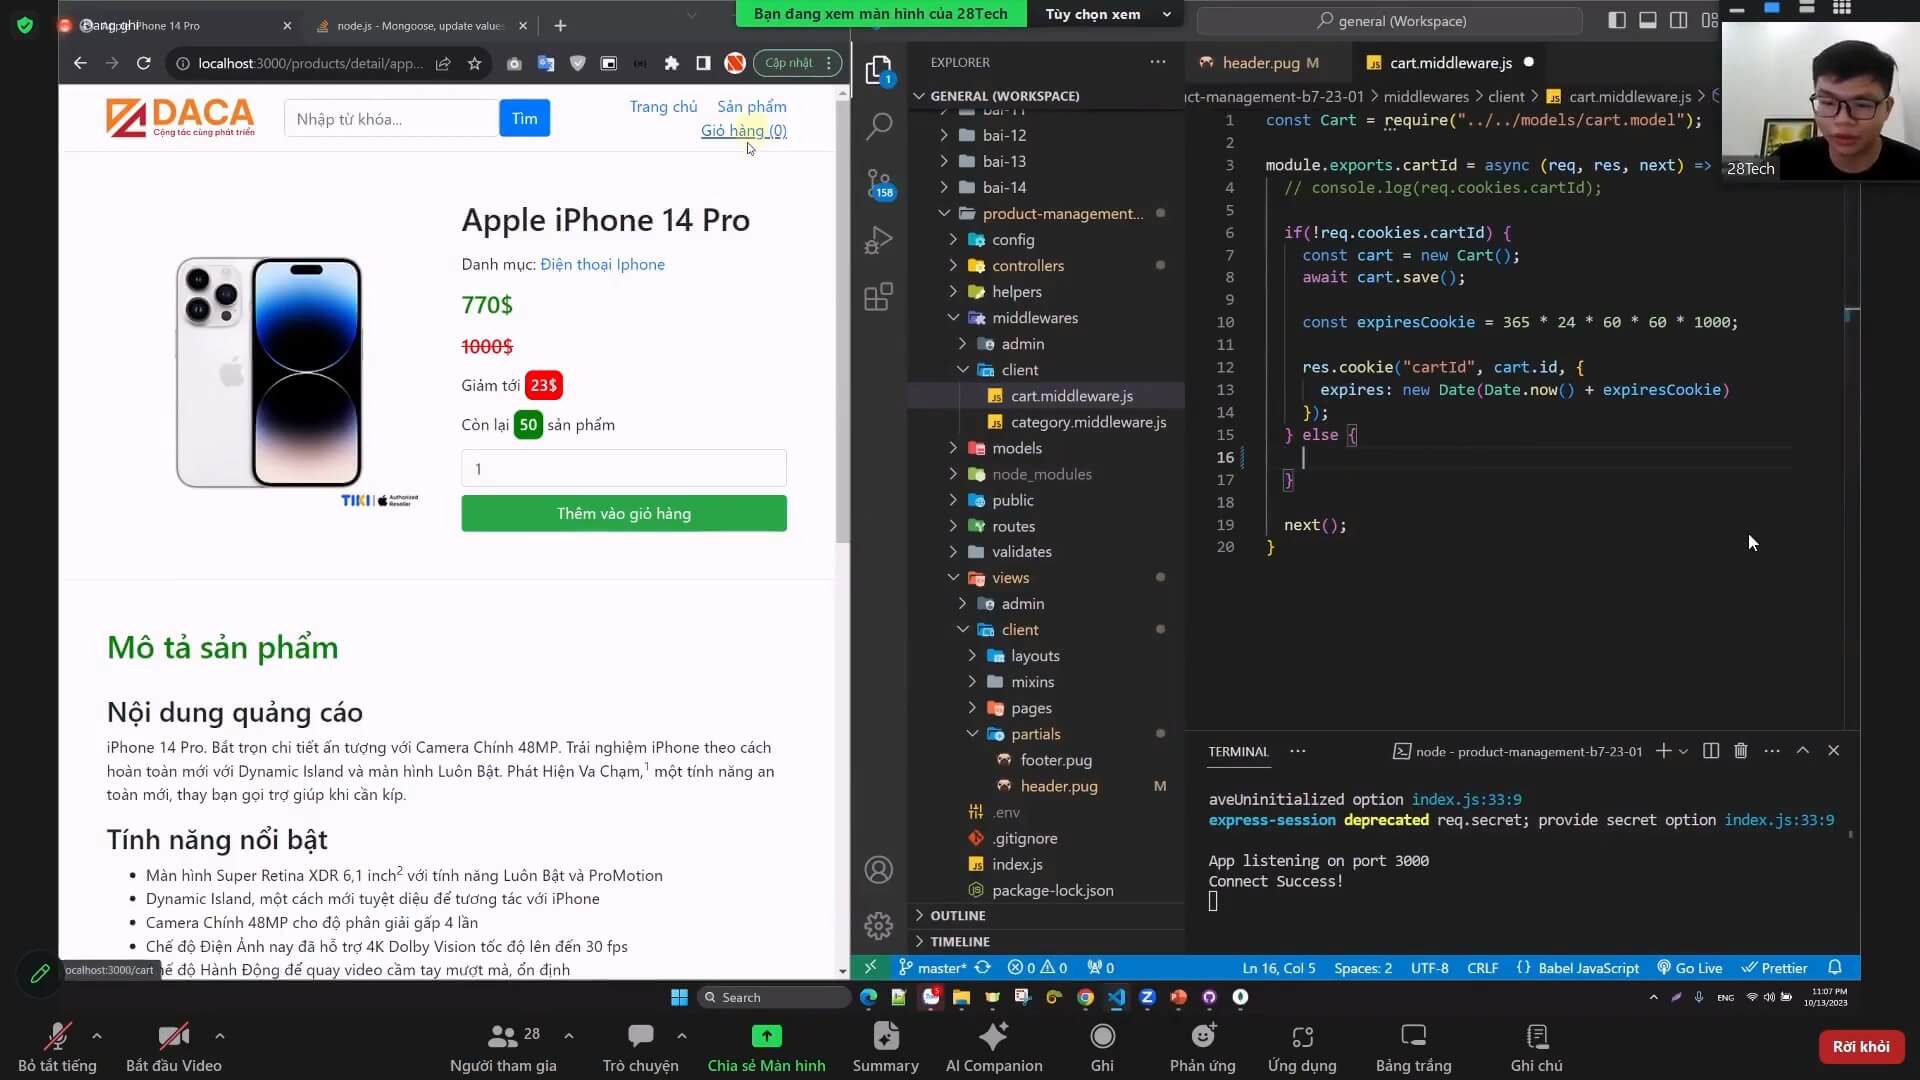Add a new terminal with plus icon
The width and height of the screenshot is (1920, 1080).
[x=1663, y=751]
